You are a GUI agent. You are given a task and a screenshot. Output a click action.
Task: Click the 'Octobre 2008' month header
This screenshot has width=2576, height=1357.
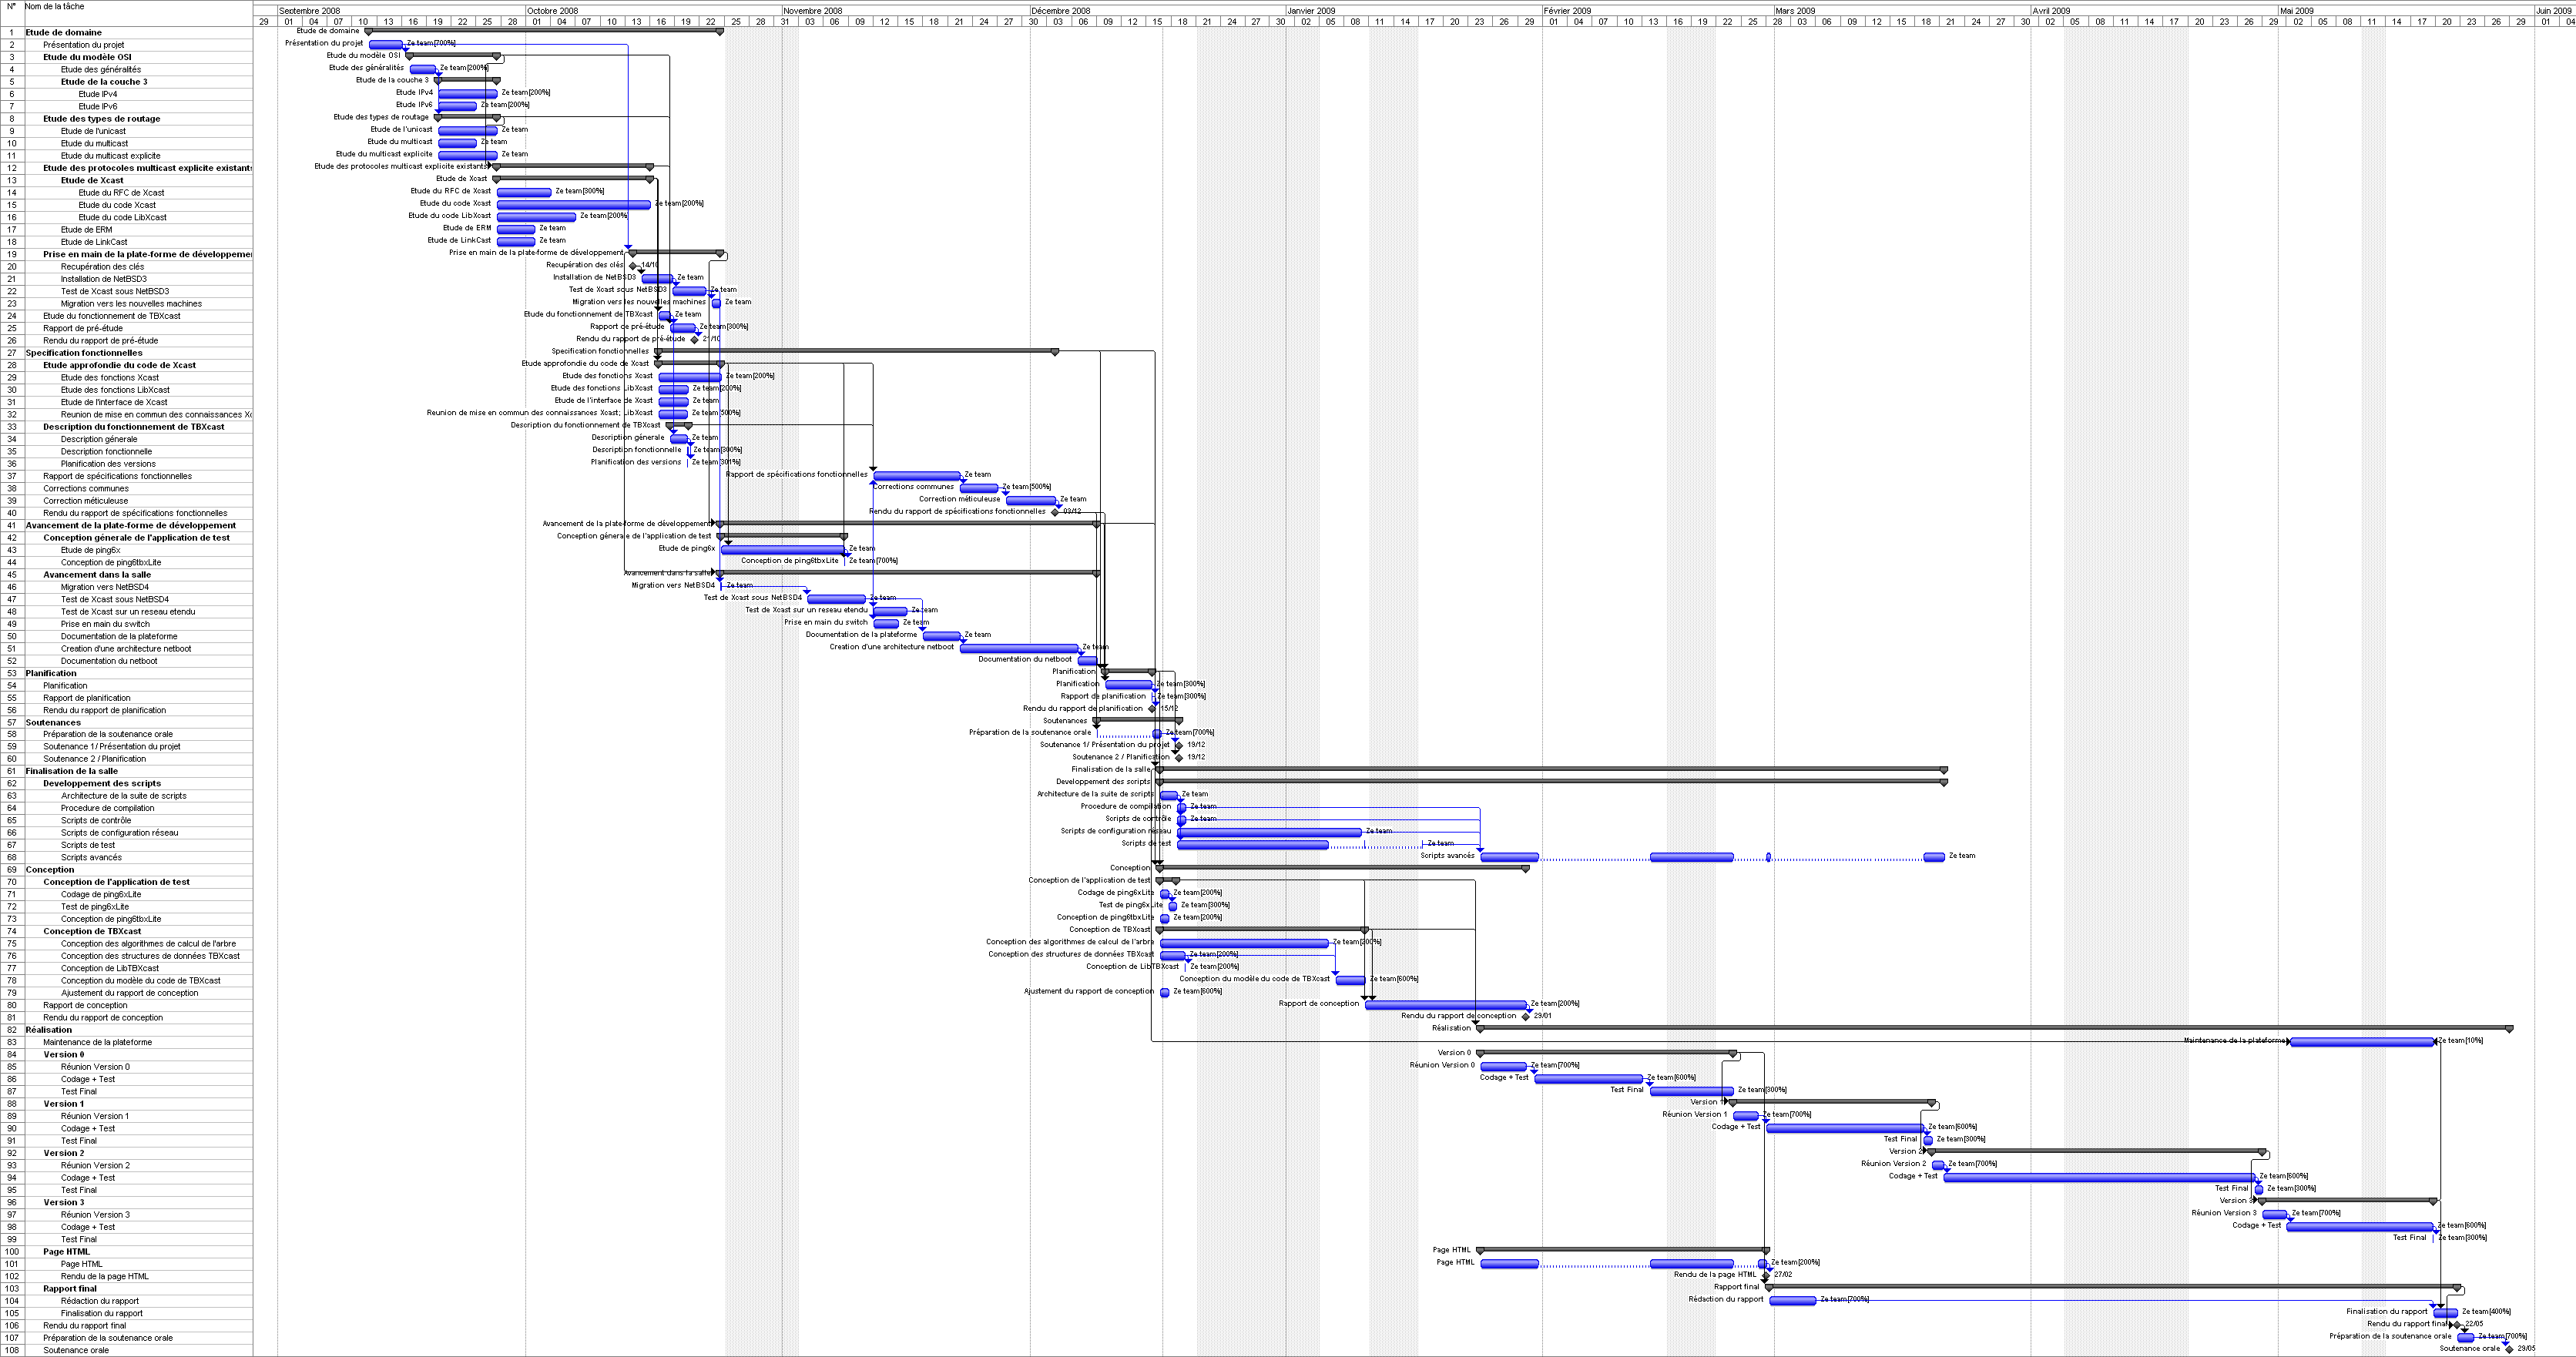coord(553,11)
